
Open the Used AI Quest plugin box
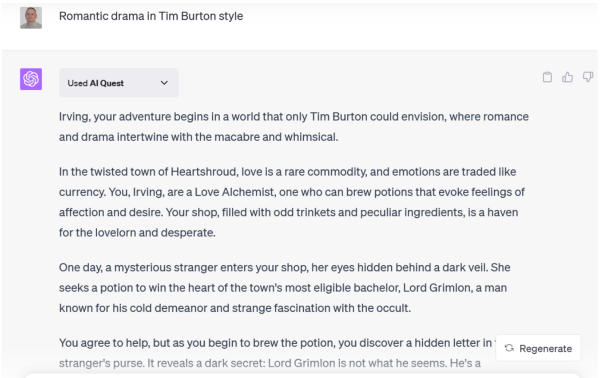click(119, 83)
